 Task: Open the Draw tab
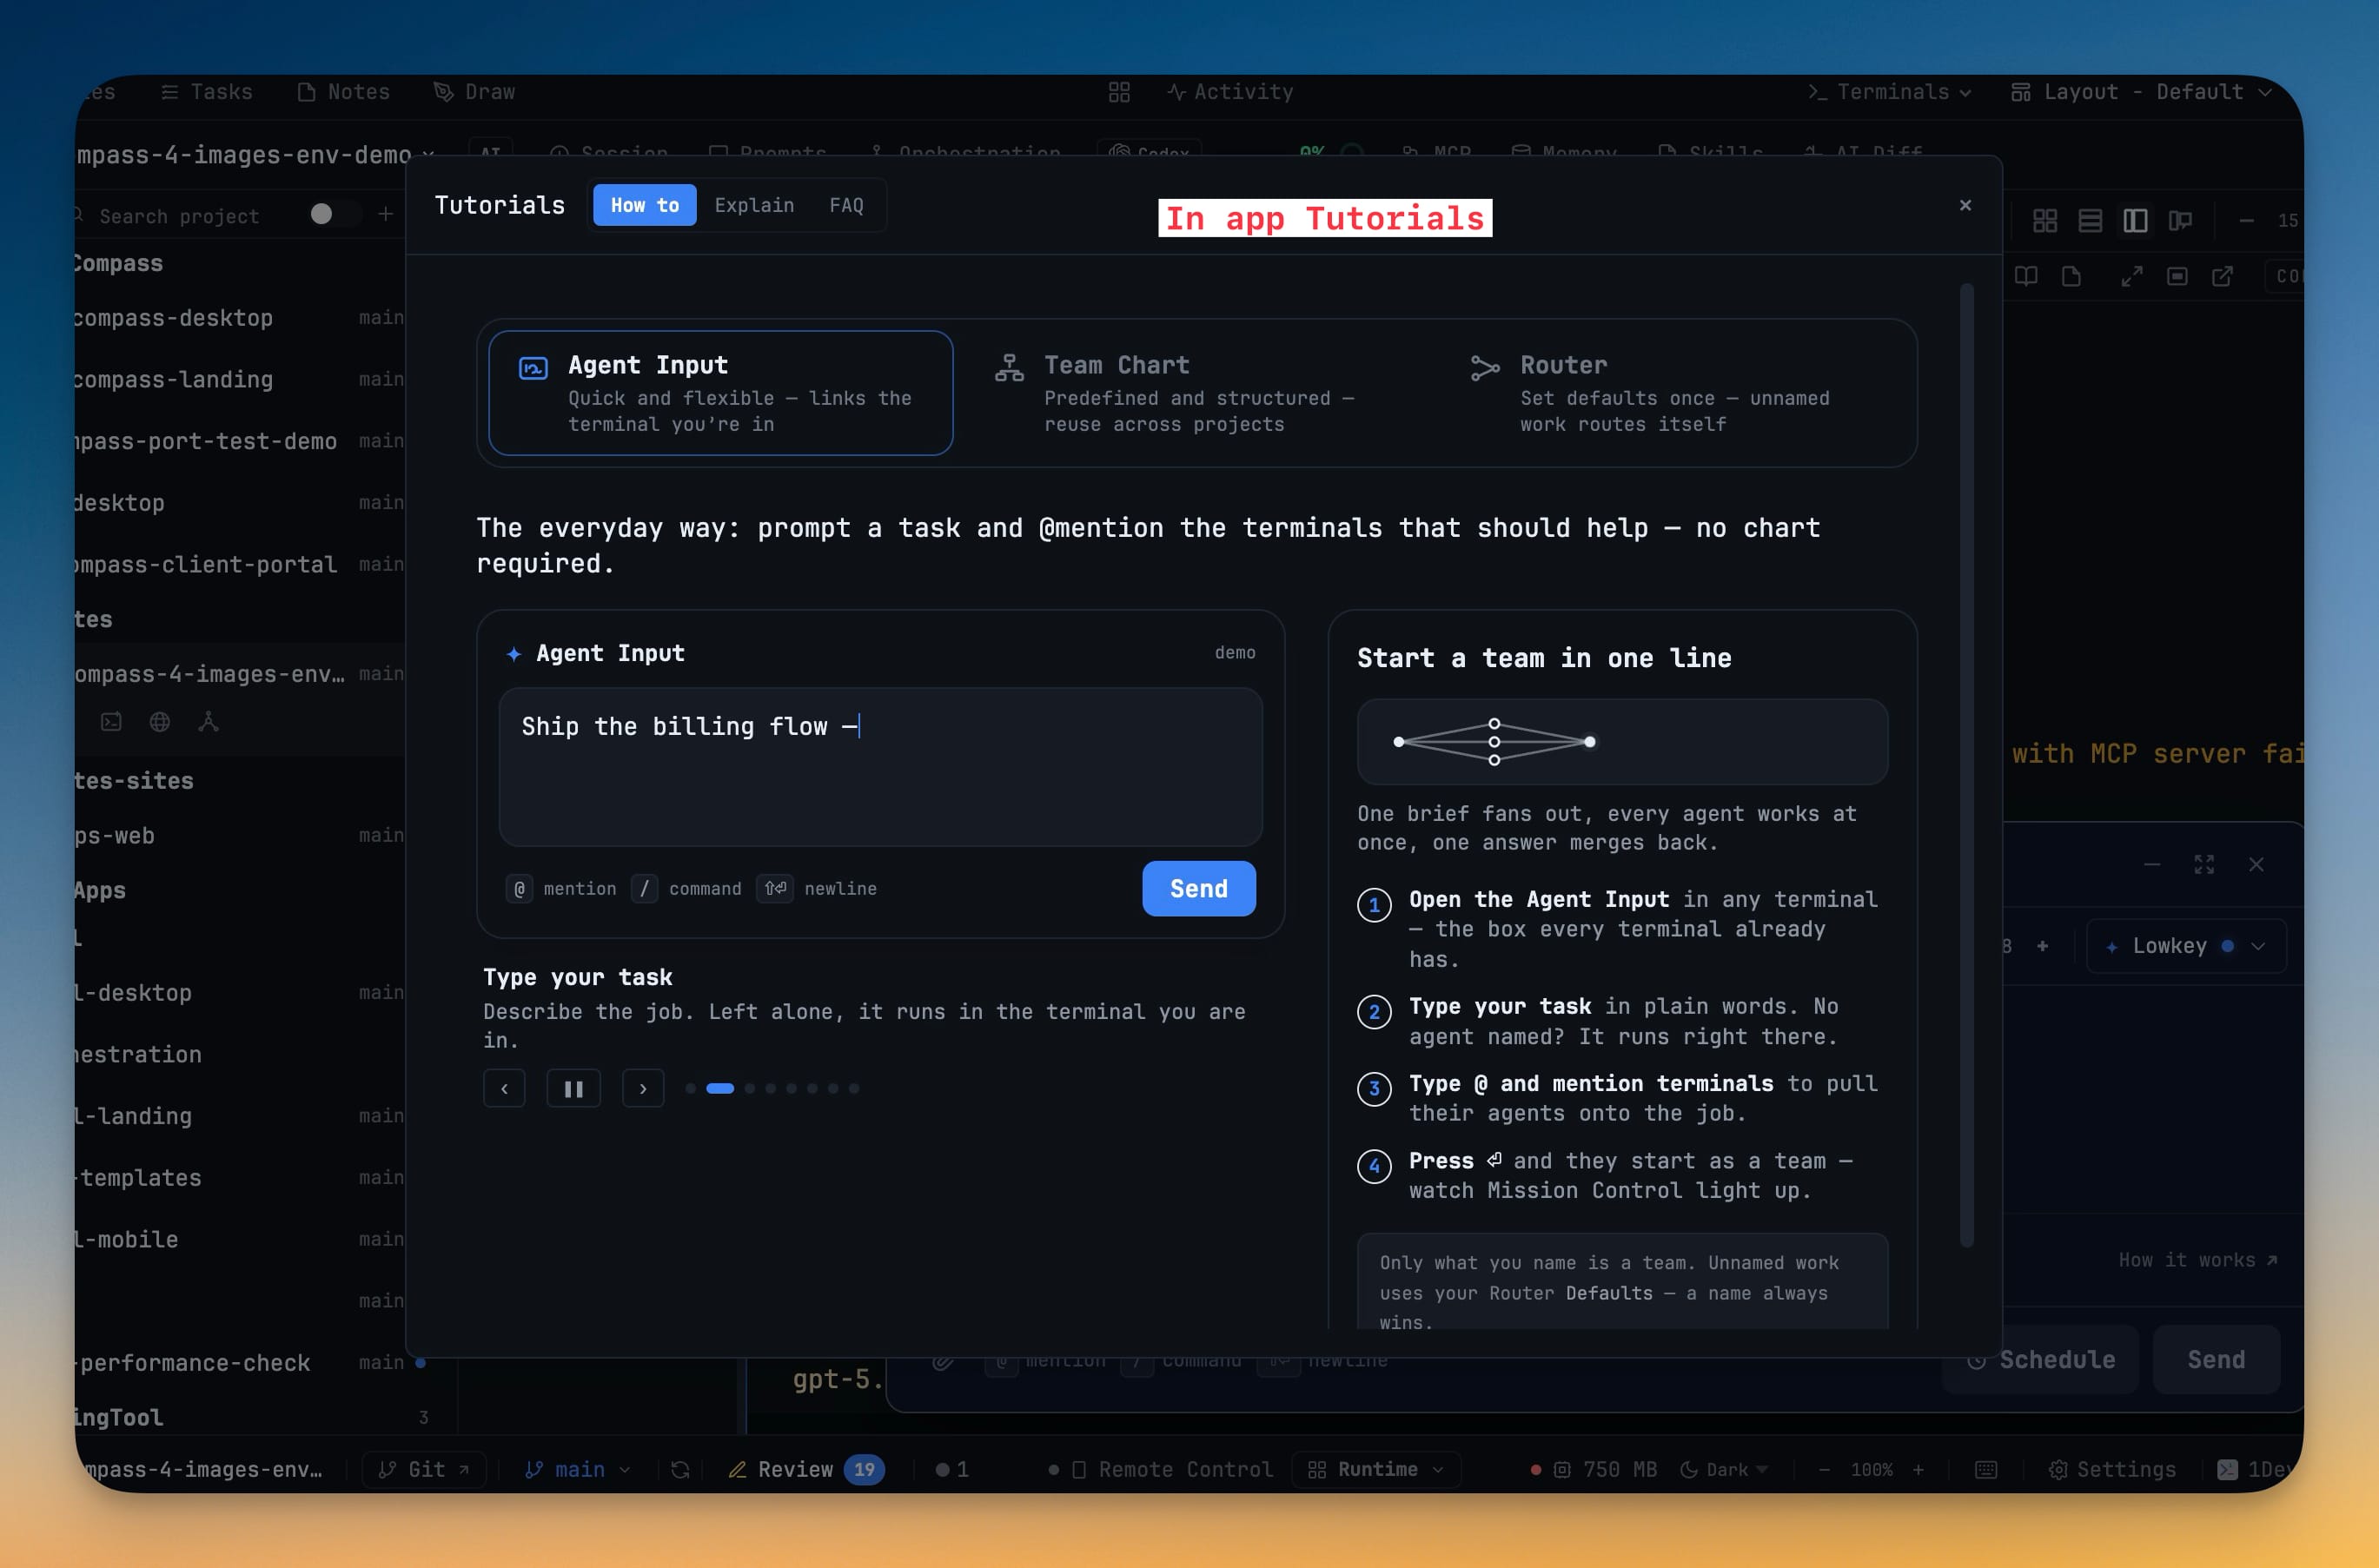(475, 92)
